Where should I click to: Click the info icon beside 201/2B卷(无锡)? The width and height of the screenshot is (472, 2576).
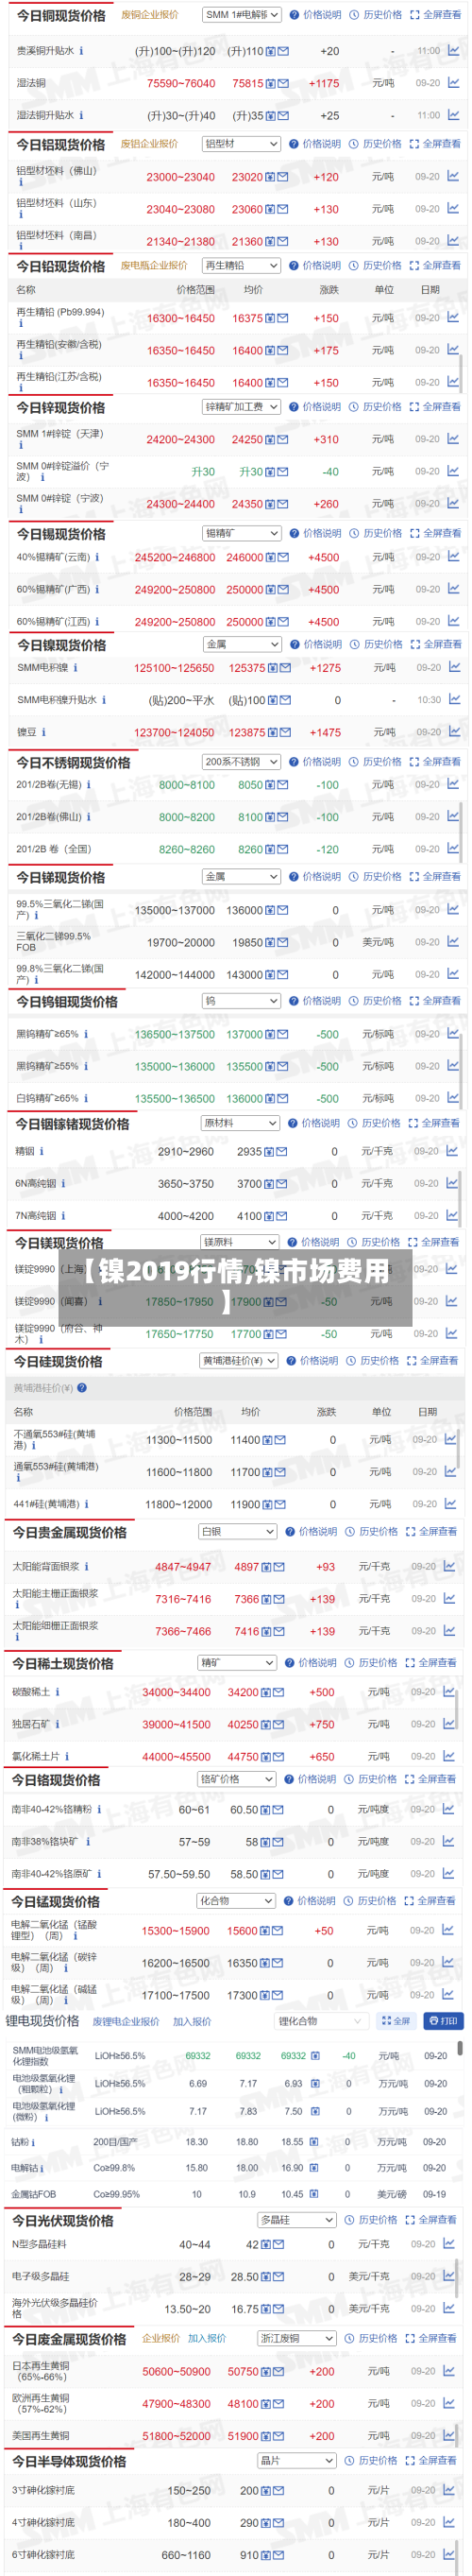(x=88, y=785)
